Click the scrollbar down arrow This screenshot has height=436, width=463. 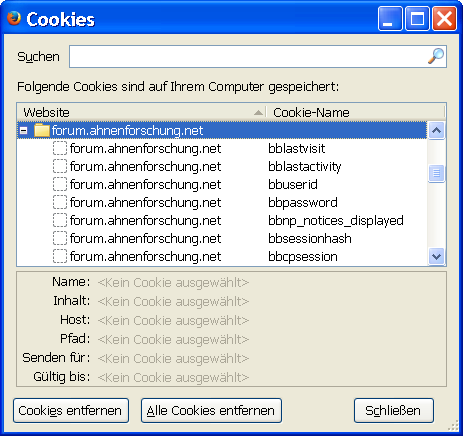(436, 256)
